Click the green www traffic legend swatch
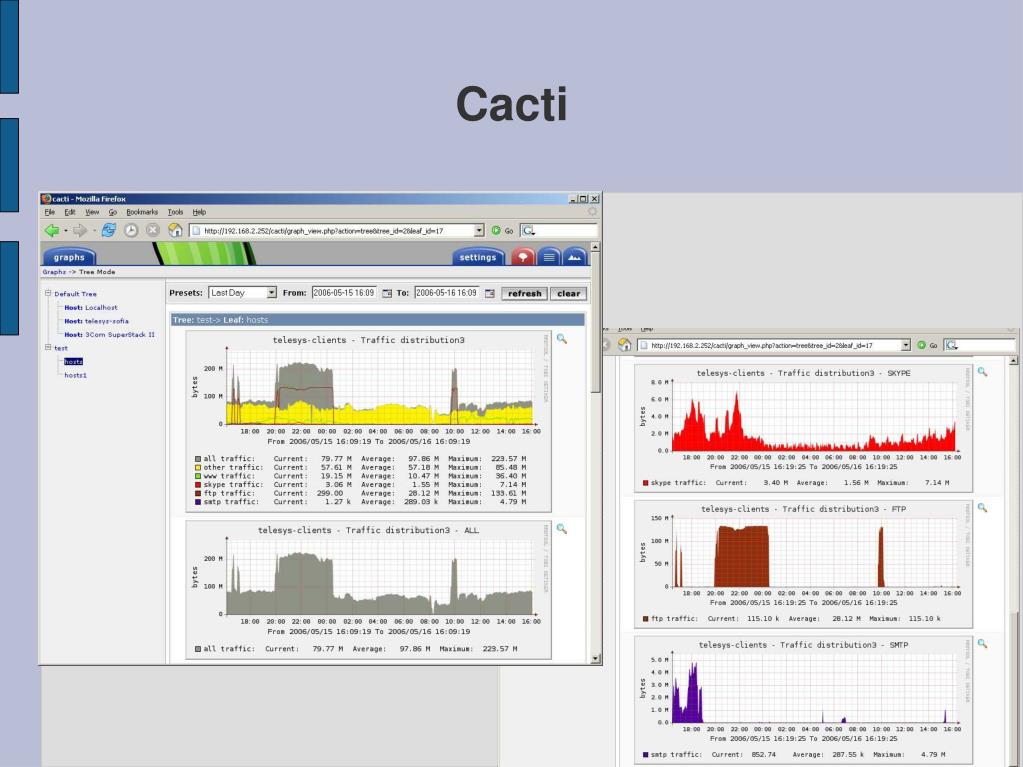The height and width of the screenshot is (767, 1023). tap(198, 476)
